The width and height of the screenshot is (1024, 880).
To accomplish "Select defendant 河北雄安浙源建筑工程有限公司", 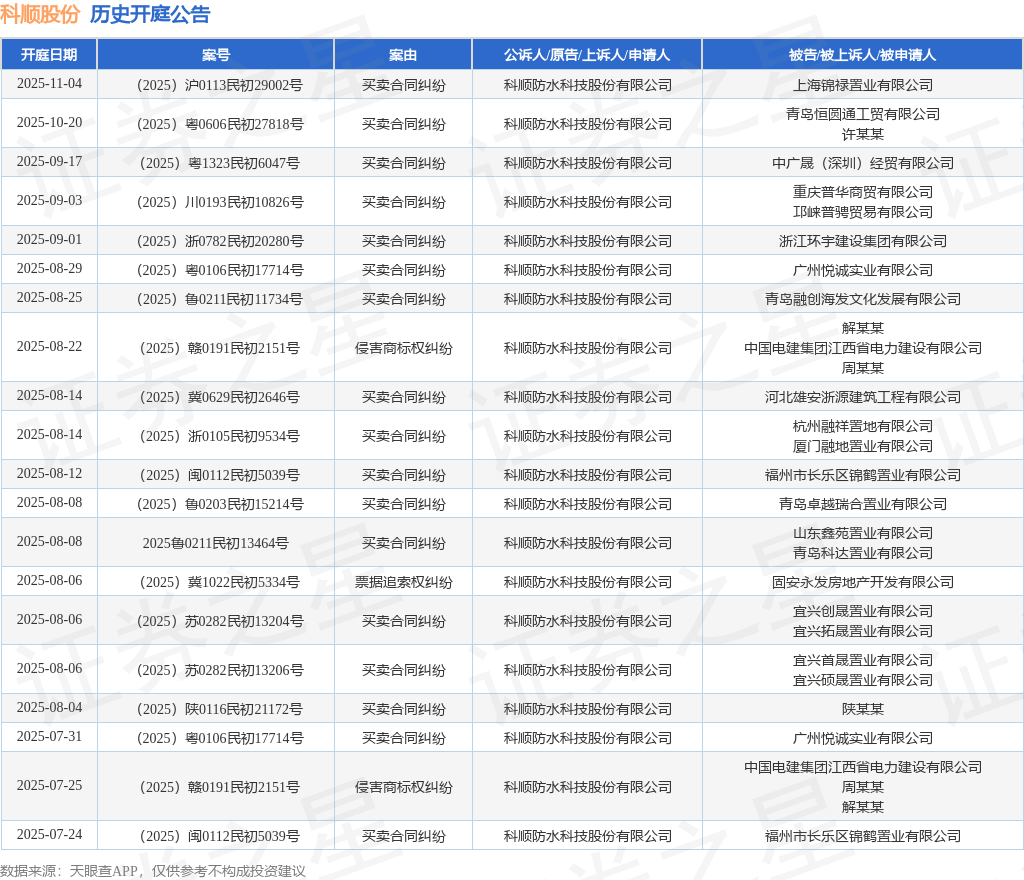I will (x=863, y=397).
